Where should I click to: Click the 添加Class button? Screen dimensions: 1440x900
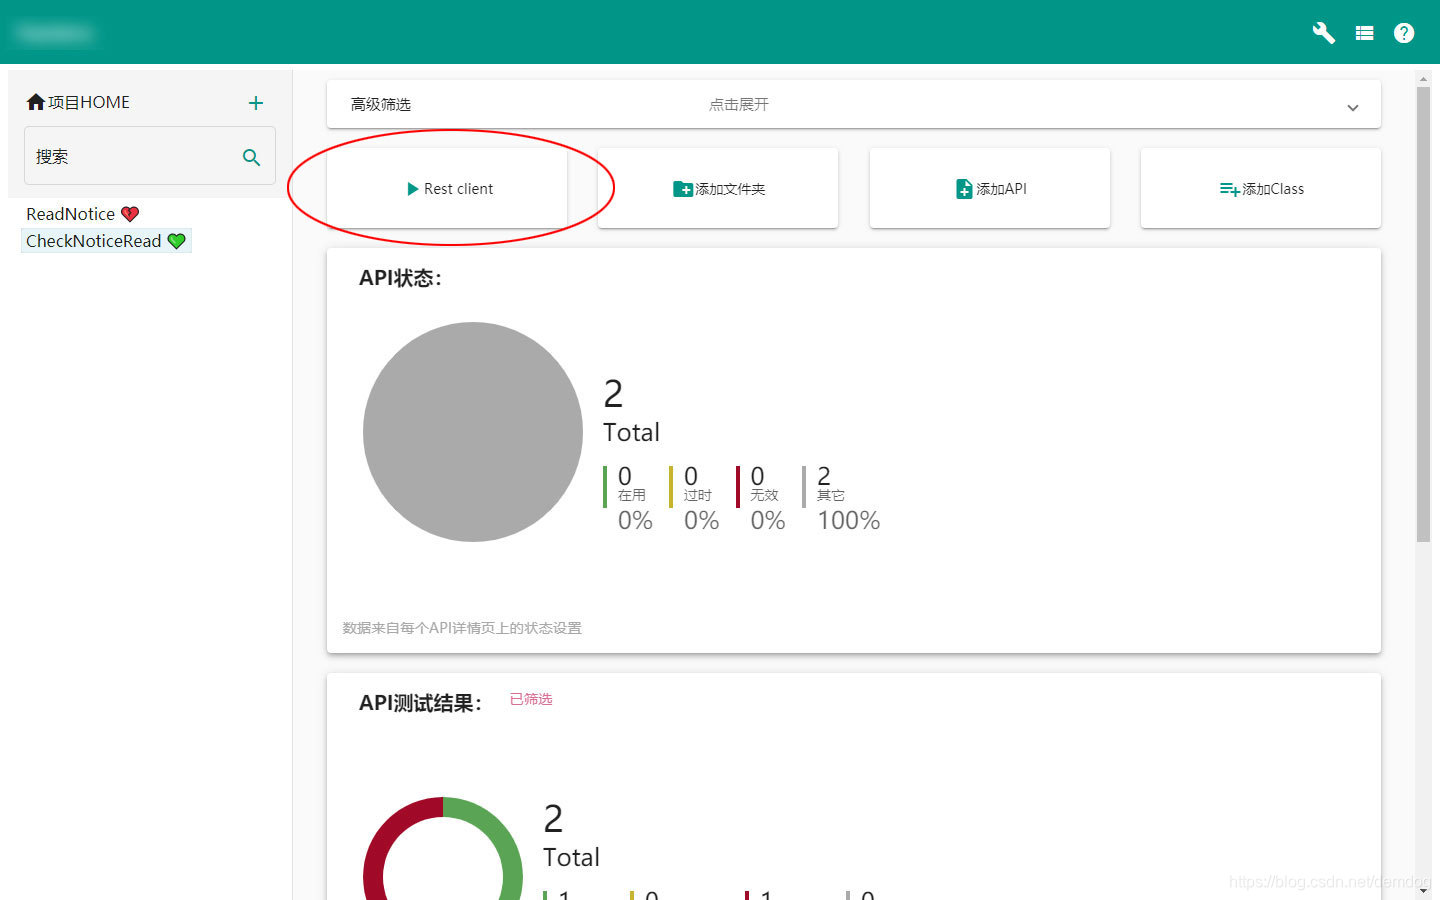click(x=1261, y=188)
